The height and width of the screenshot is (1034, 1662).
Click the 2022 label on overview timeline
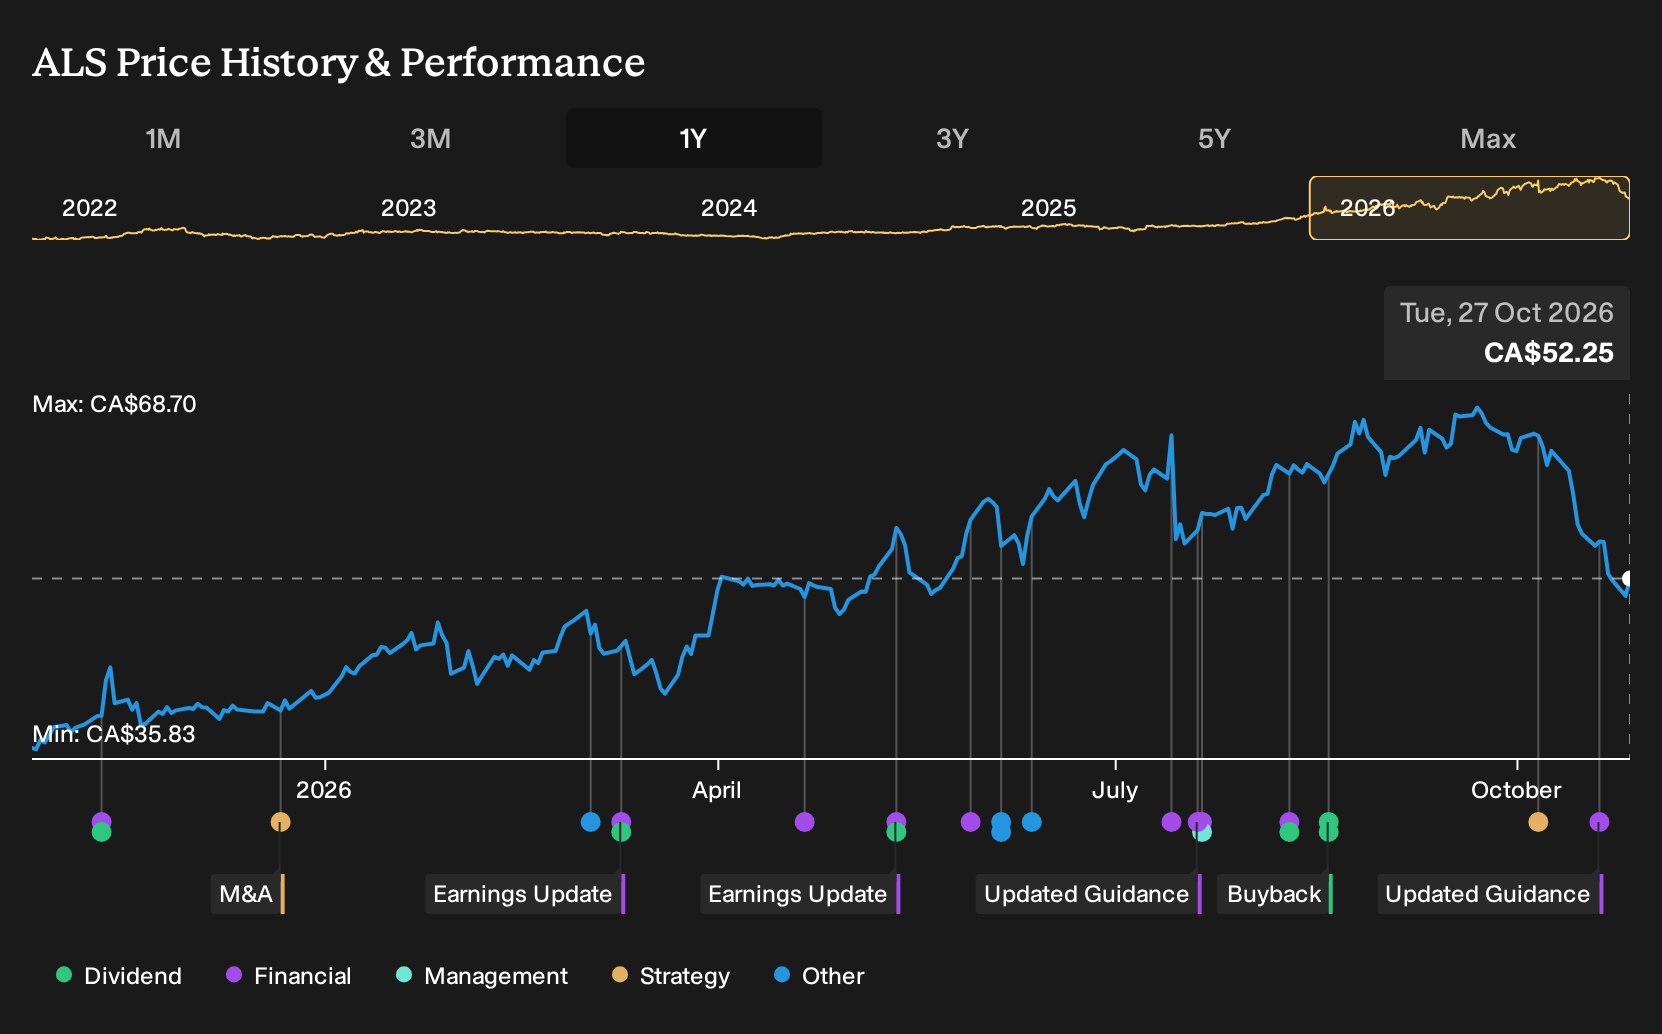89,208
